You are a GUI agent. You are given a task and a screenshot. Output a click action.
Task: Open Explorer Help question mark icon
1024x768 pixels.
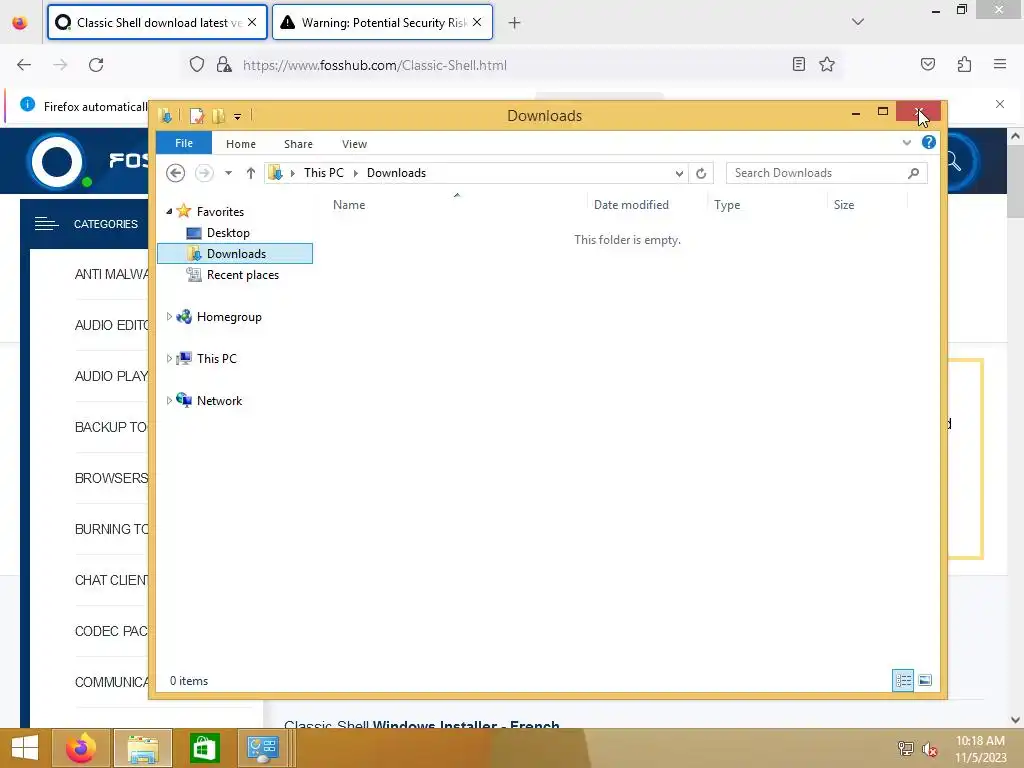928,142
